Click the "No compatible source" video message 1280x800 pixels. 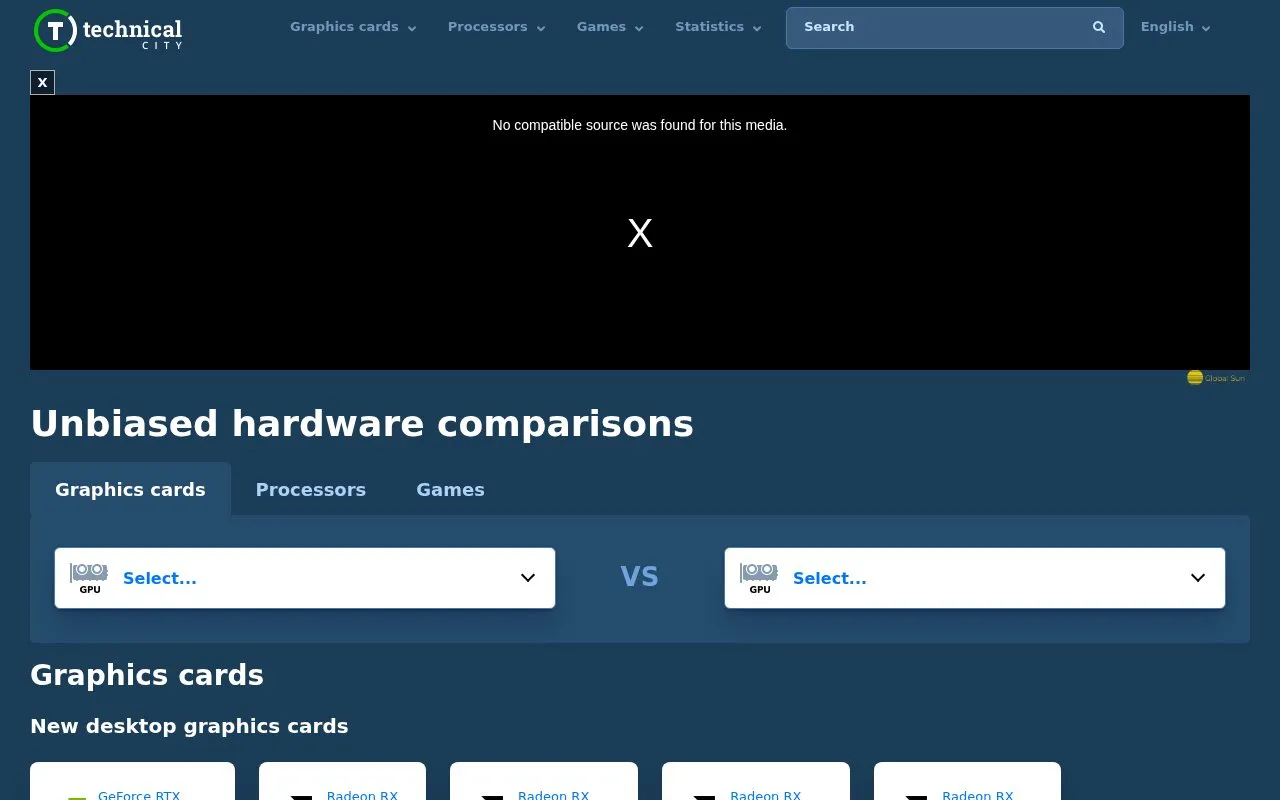tap(640, 125)
